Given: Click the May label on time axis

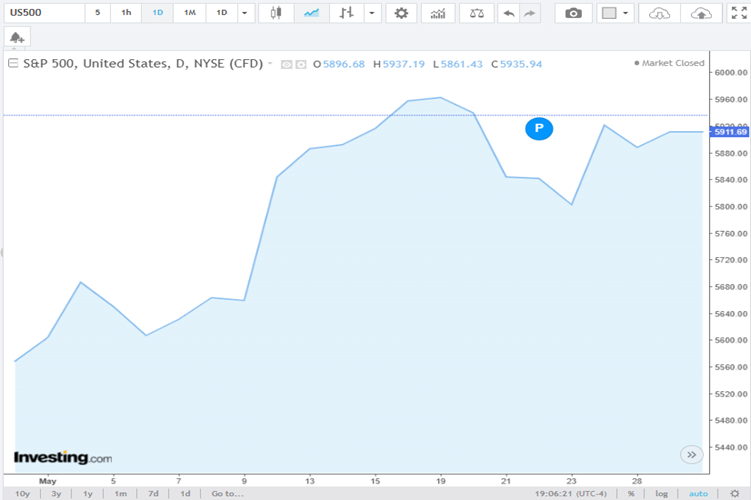Looking at the screenshot, I should [x=47, y=481].
